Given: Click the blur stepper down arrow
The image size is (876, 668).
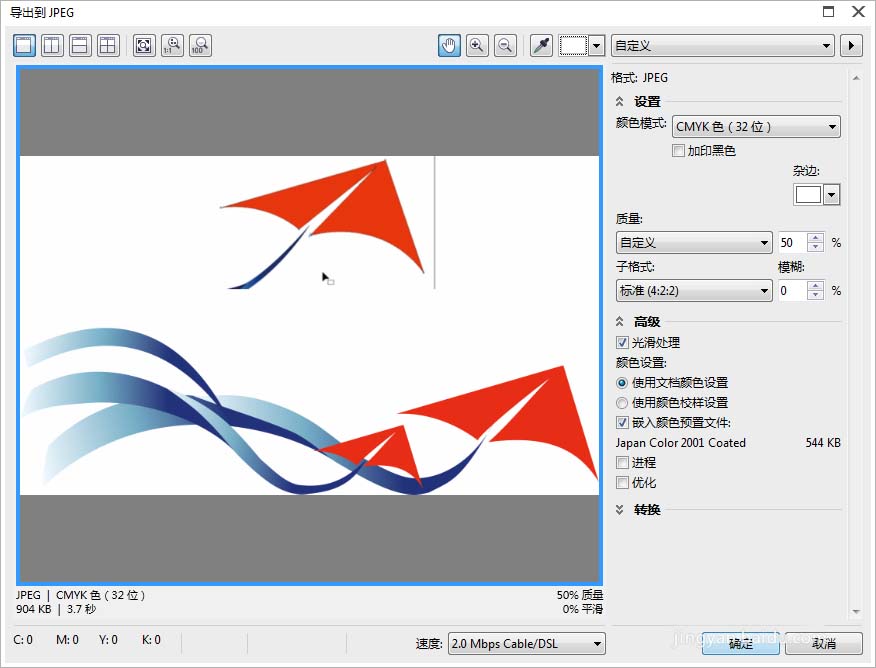Looking at the screenshot, I should (816, 295).
